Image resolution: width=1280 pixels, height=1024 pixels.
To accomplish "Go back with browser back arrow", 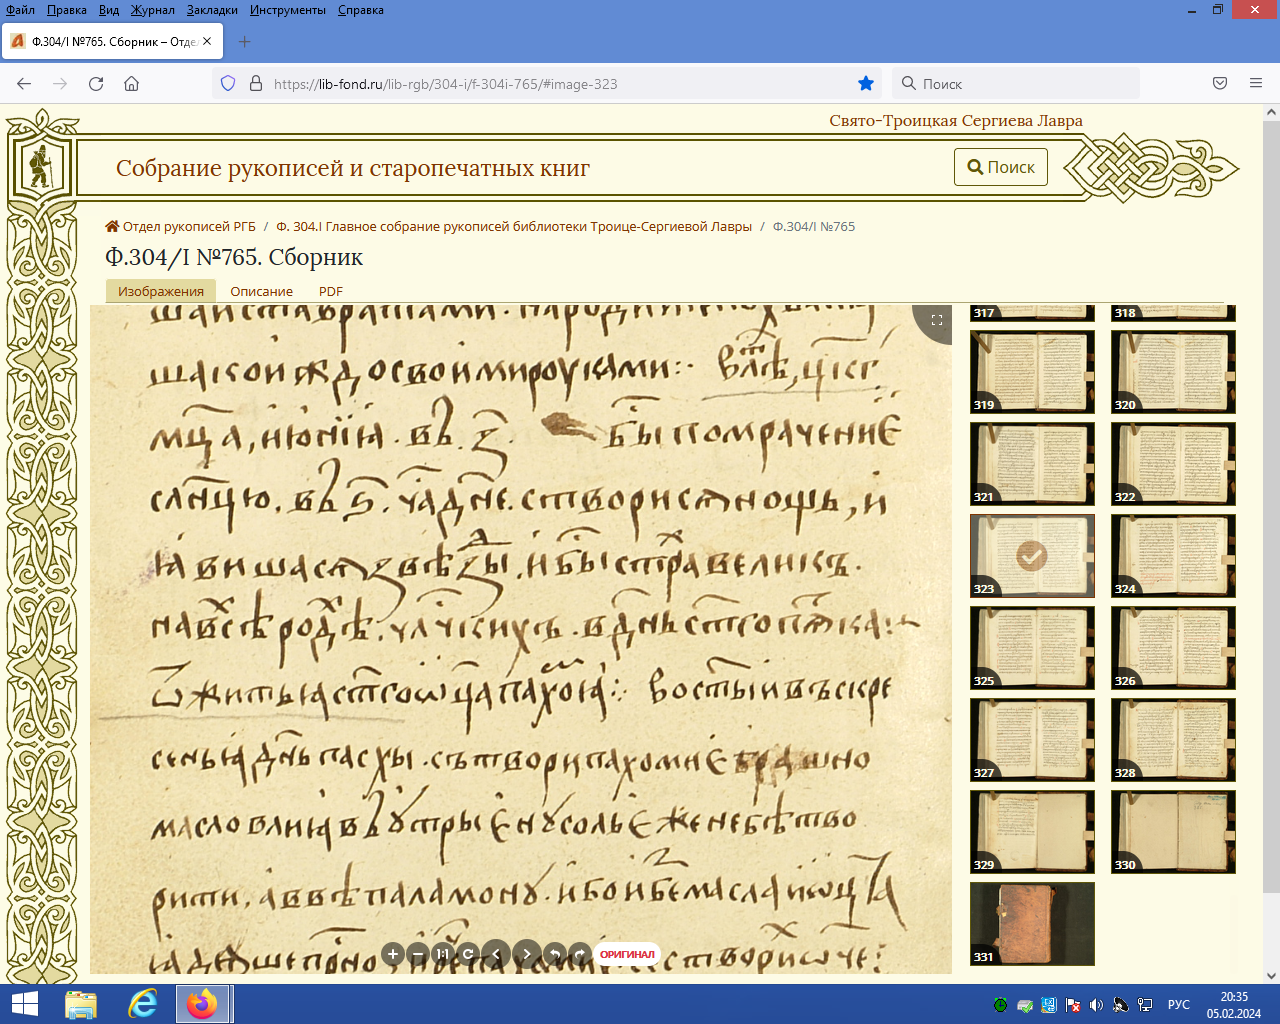I will [x=24, y=84].
